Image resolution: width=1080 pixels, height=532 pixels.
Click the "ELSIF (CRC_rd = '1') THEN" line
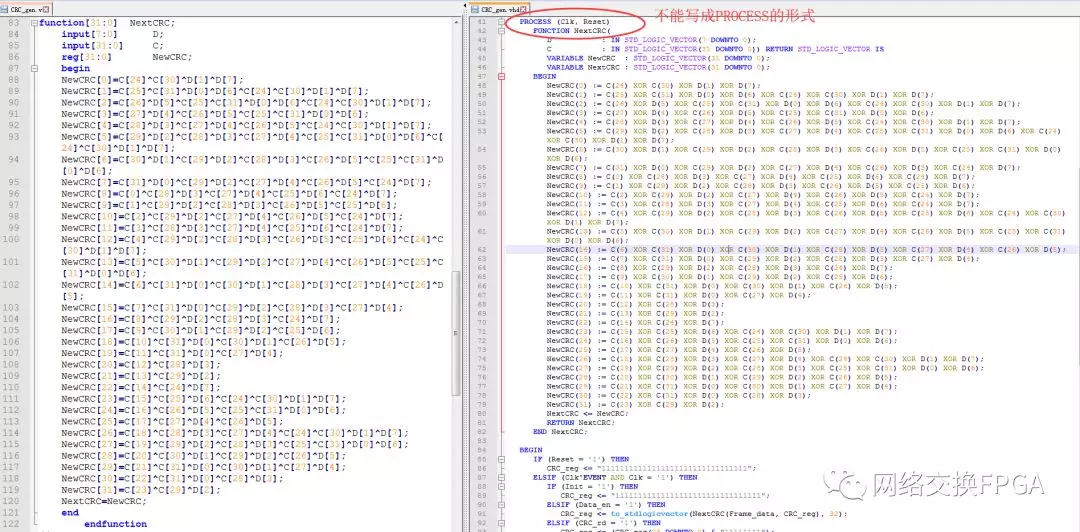coord(603,522)
